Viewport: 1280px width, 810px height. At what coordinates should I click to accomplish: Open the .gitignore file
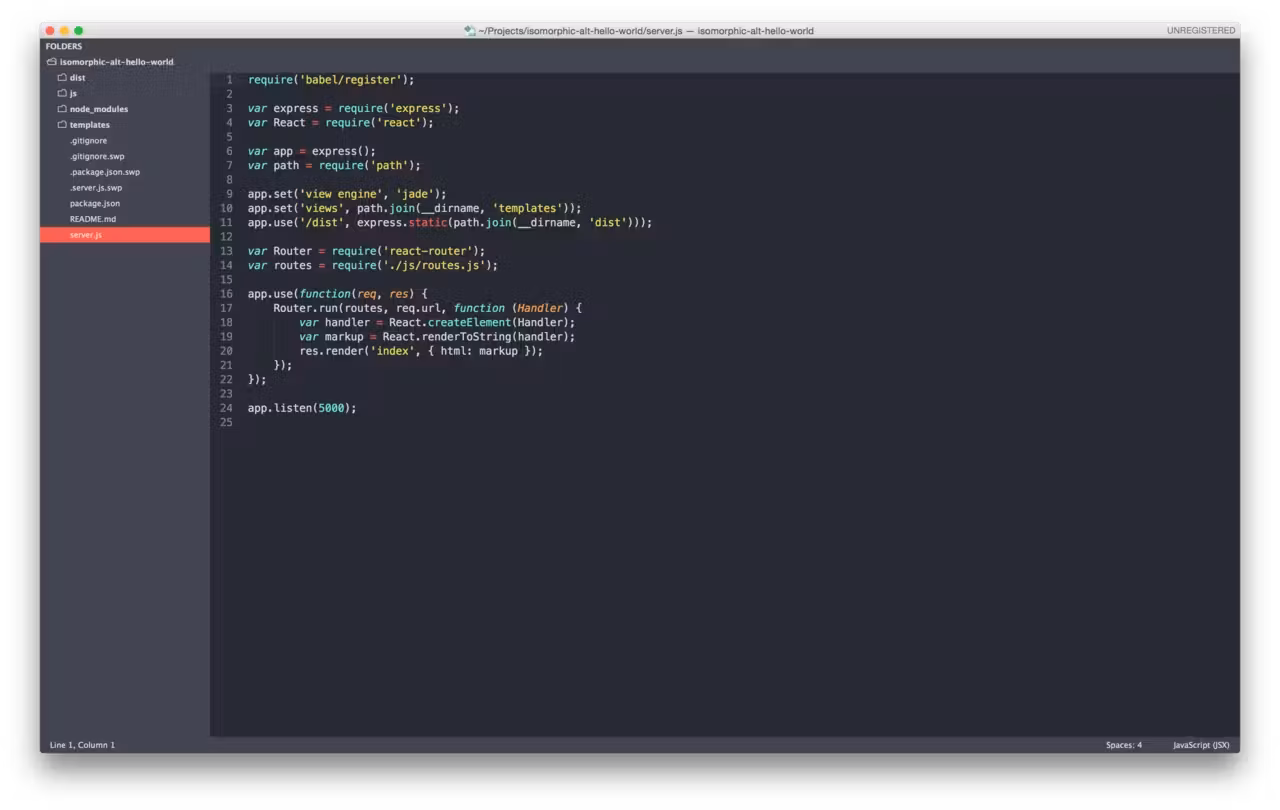tap(88, 141)
